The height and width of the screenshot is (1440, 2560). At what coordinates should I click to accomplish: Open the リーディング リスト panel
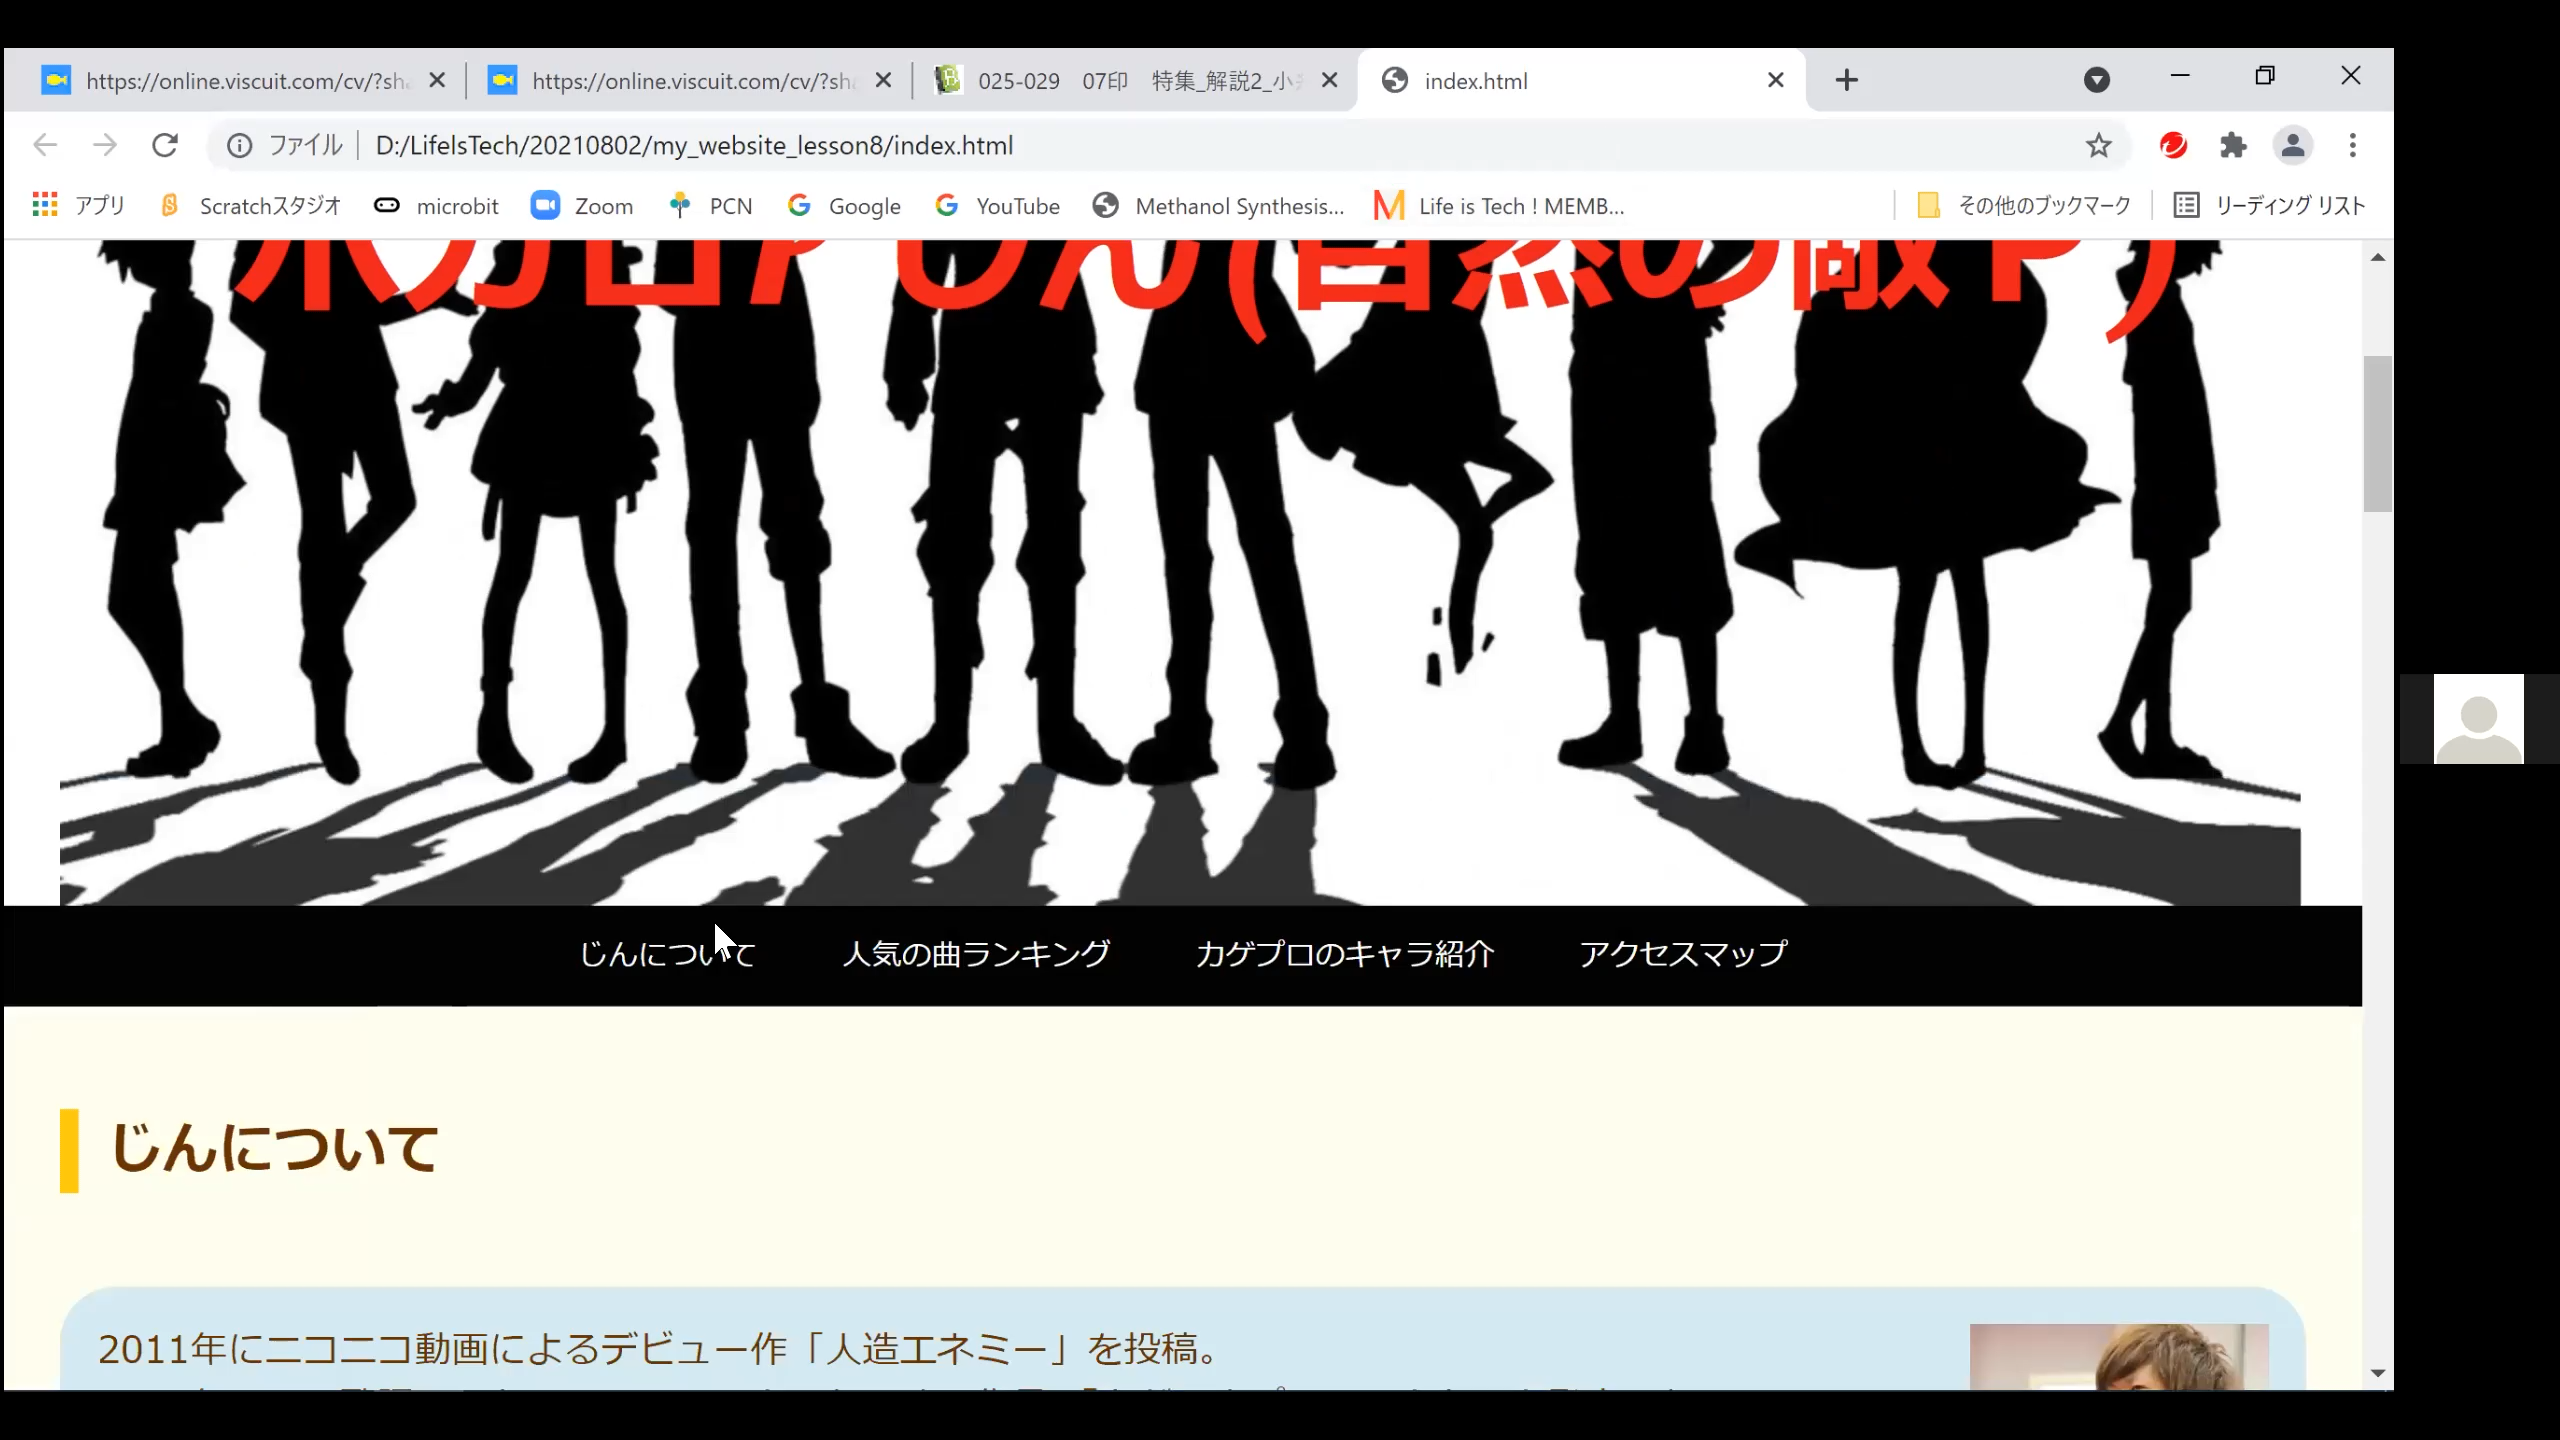click(2269, 206)
